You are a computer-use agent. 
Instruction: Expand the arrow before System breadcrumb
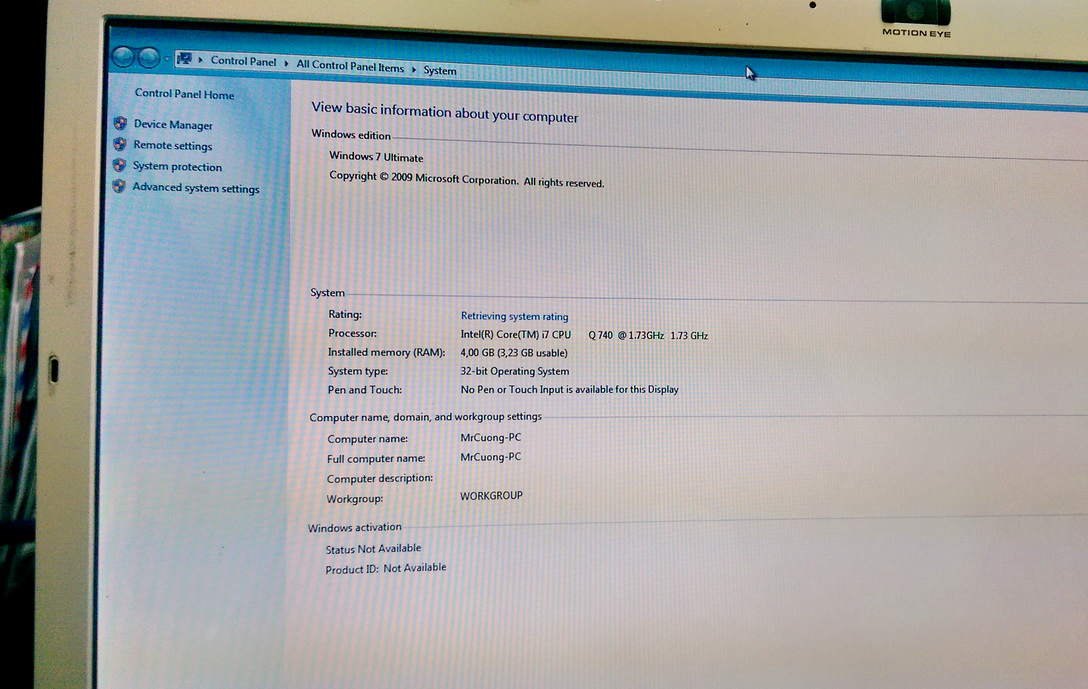coord(414,69)
